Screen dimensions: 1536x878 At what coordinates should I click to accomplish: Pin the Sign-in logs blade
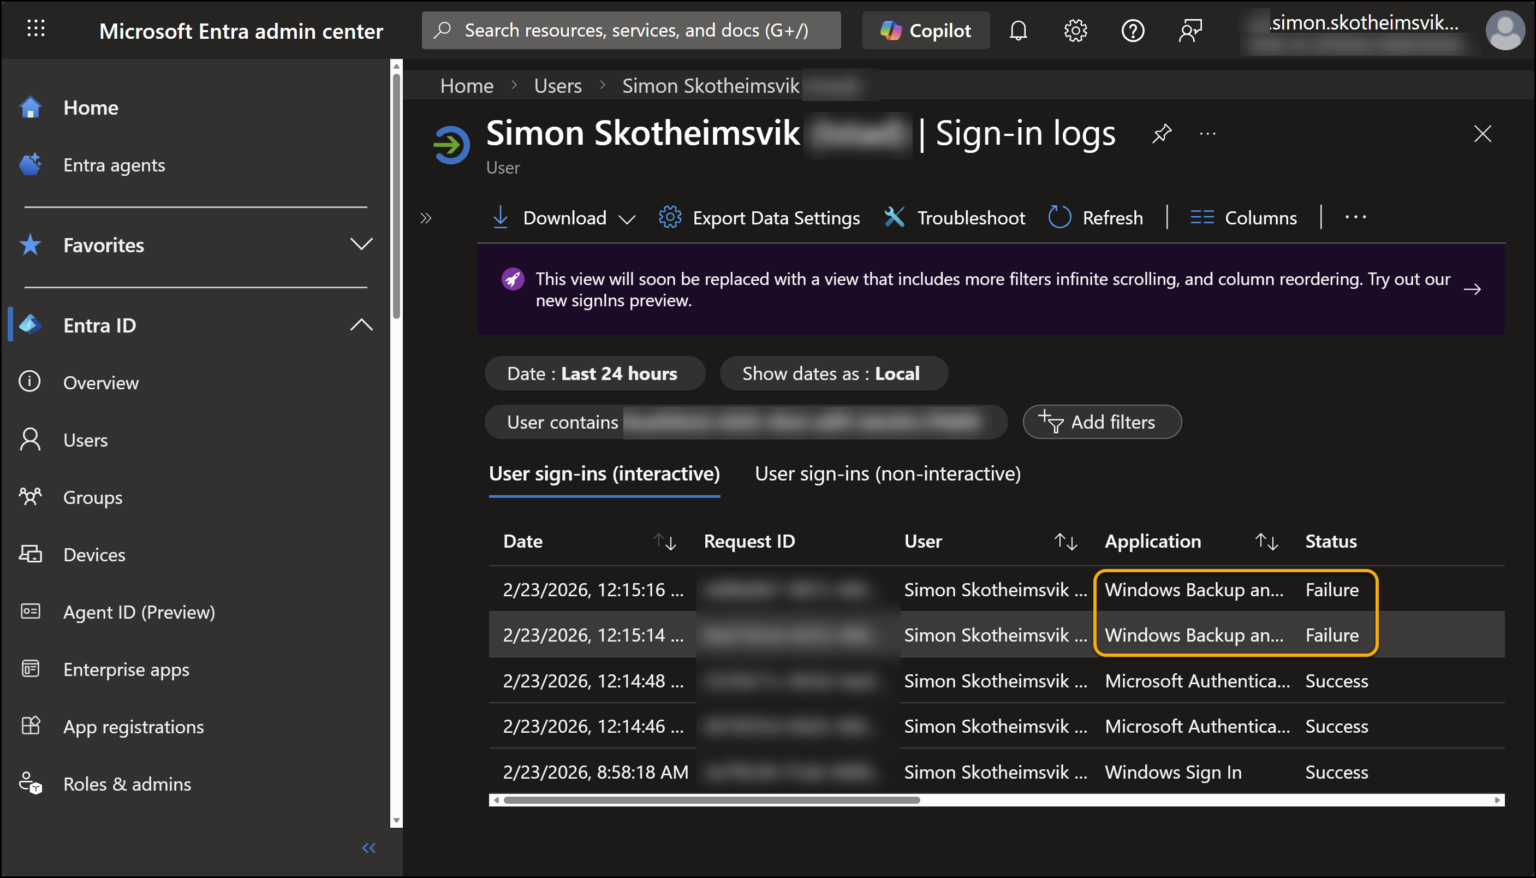click(1161, 134)
